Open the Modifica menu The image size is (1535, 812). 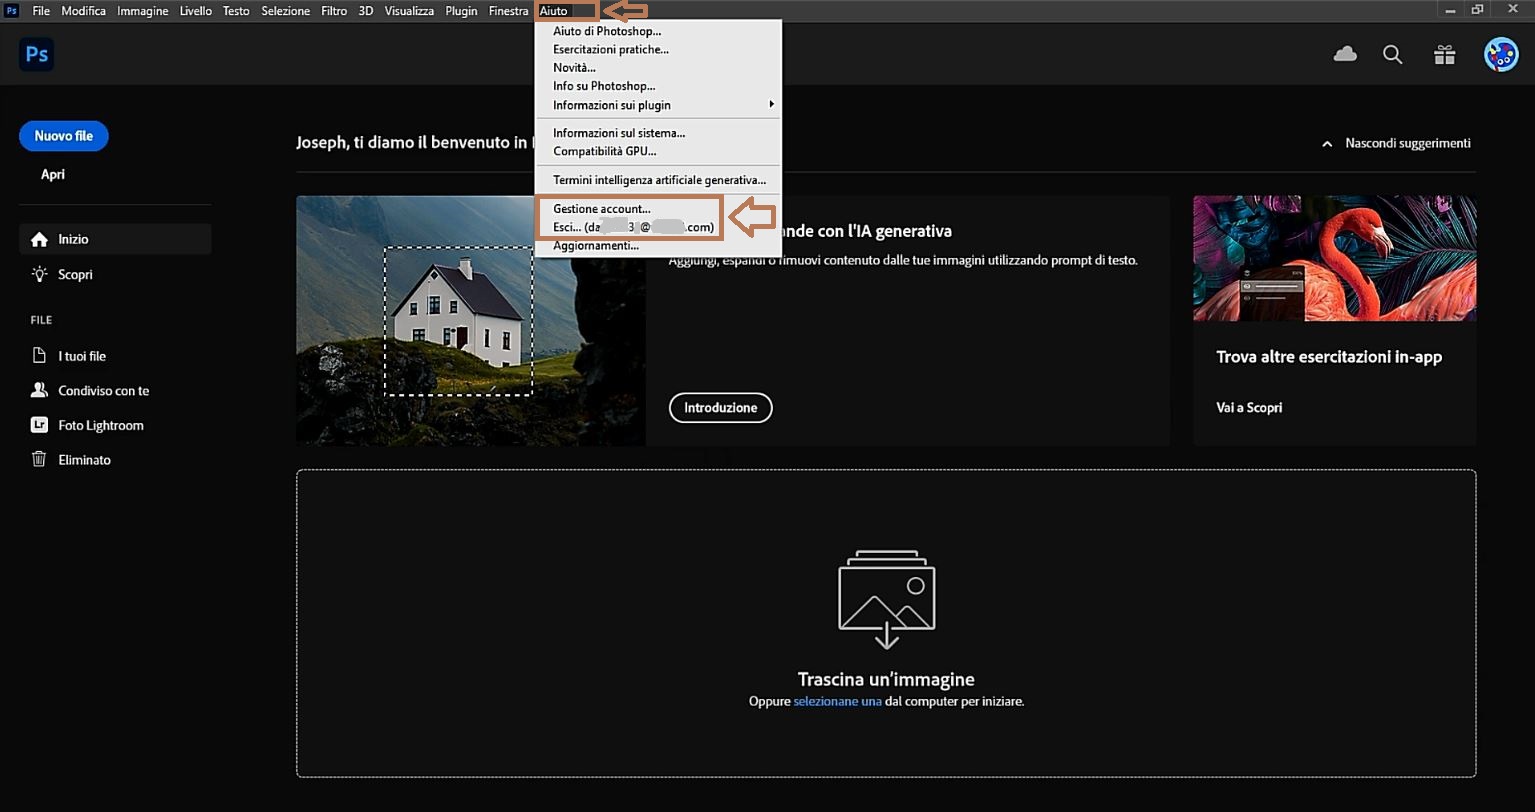[x=83, y=11]
